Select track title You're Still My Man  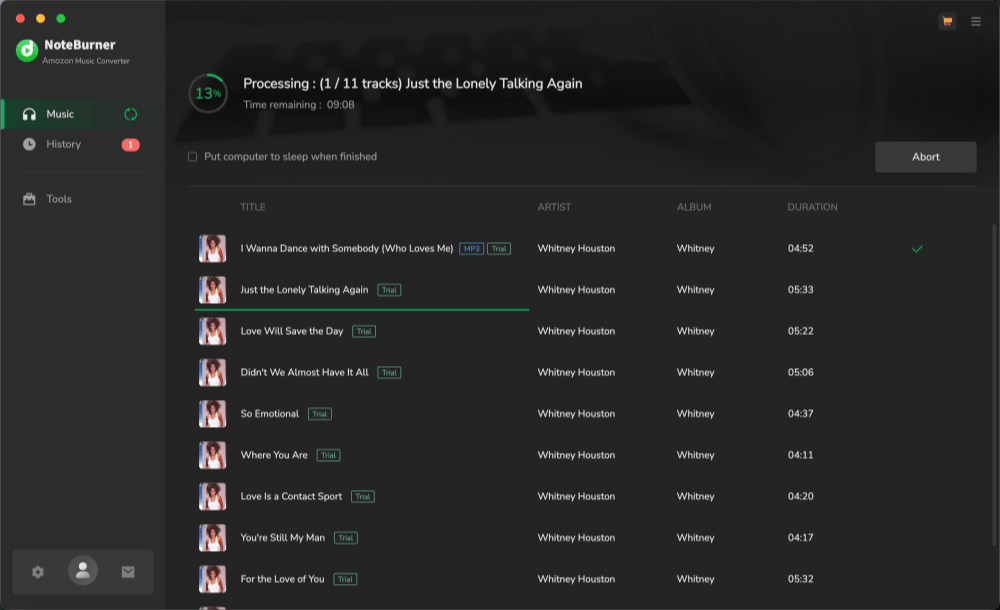tap(283, 538)
